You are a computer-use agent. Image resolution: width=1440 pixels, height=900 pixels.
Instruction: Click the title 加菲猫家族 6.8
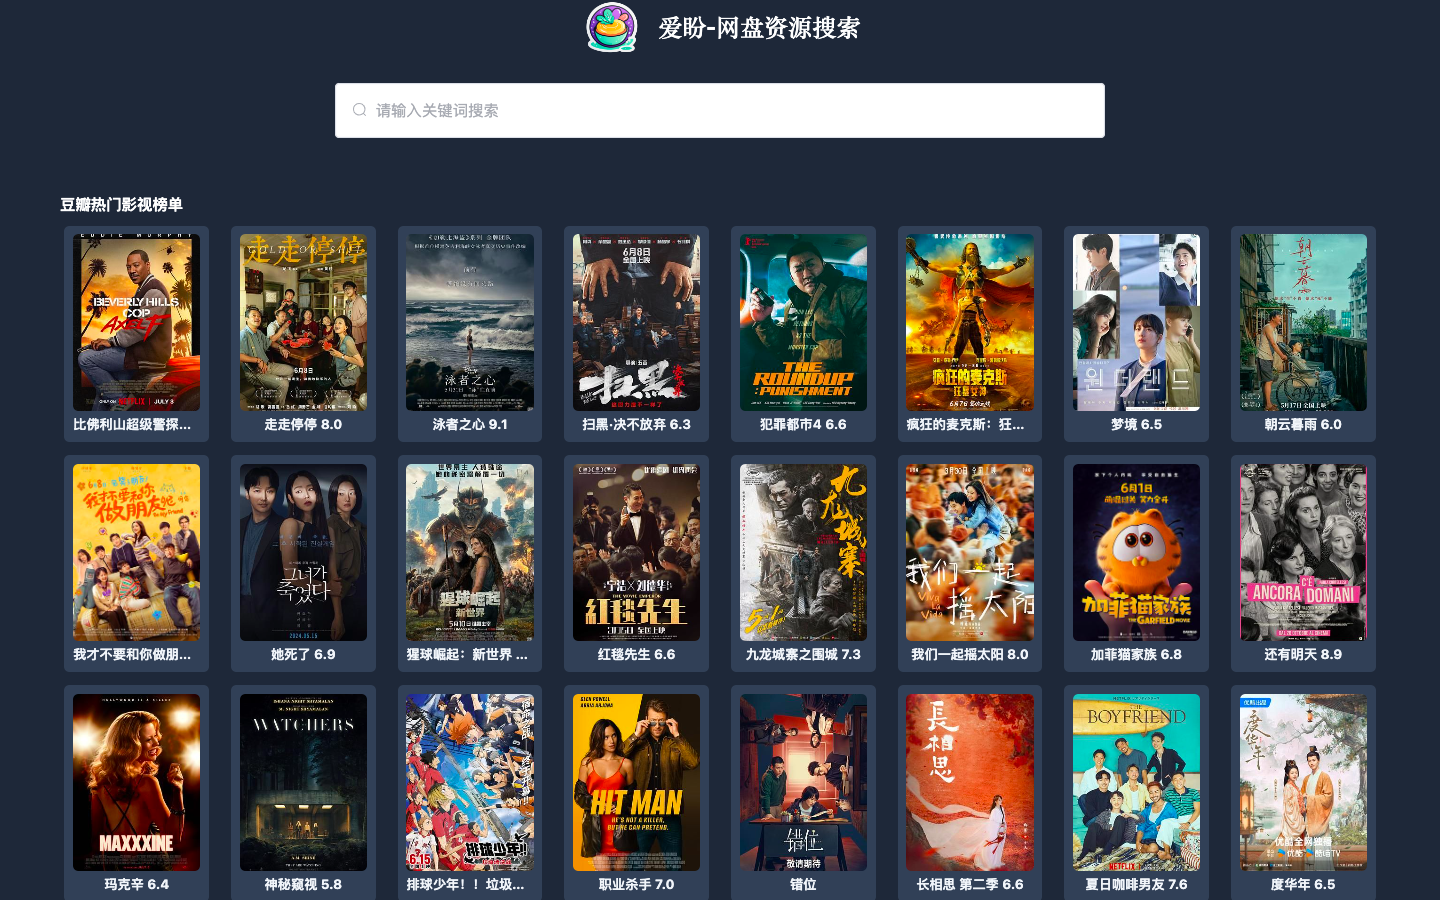1136,654
